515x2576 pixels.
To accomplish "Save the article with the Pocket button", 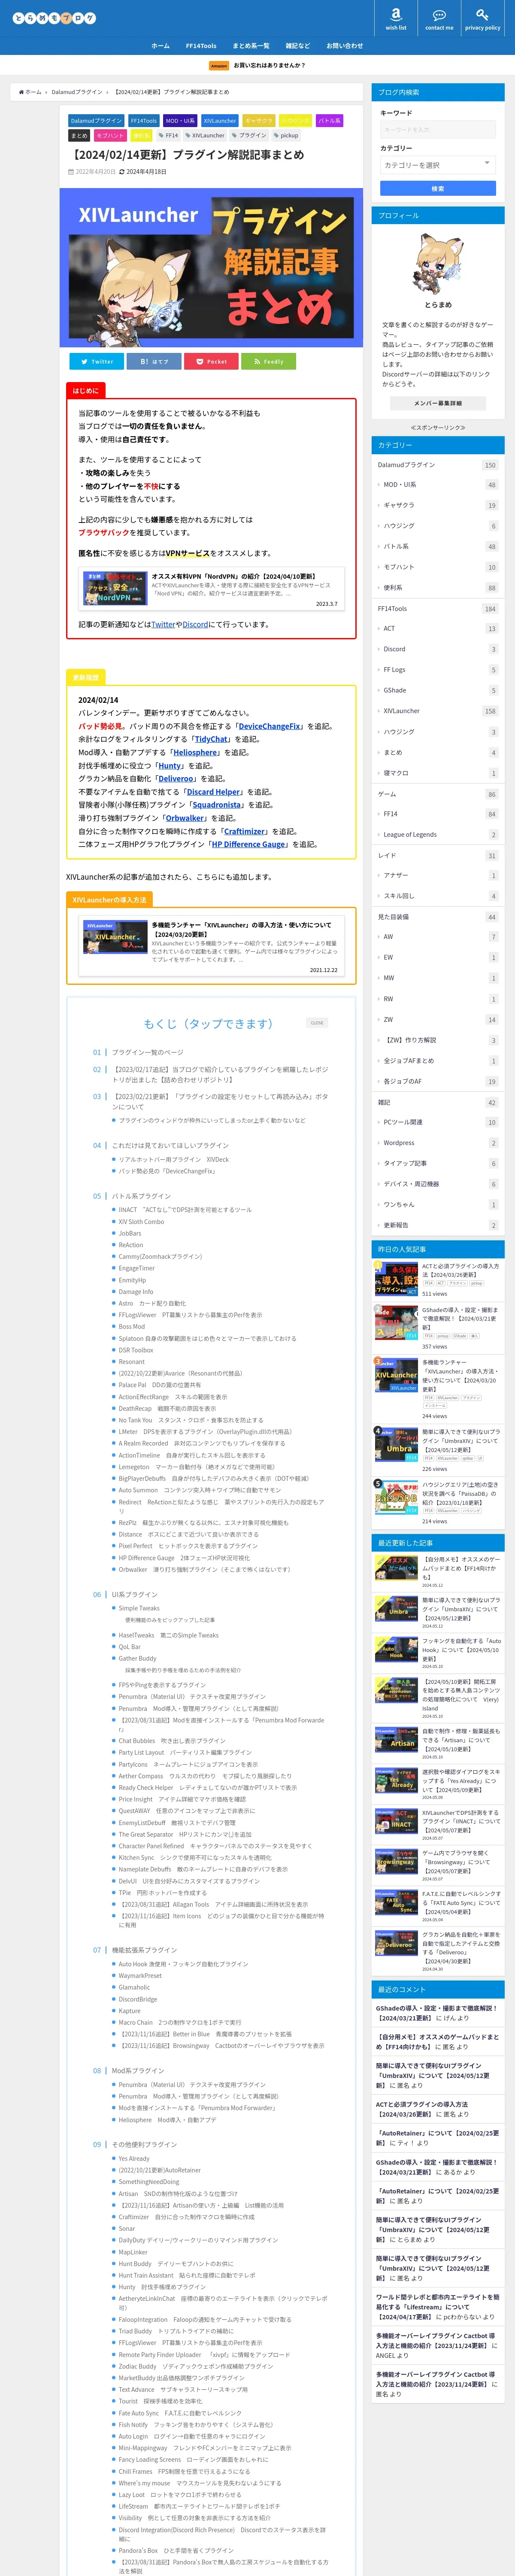I will (x=211, y=361).
